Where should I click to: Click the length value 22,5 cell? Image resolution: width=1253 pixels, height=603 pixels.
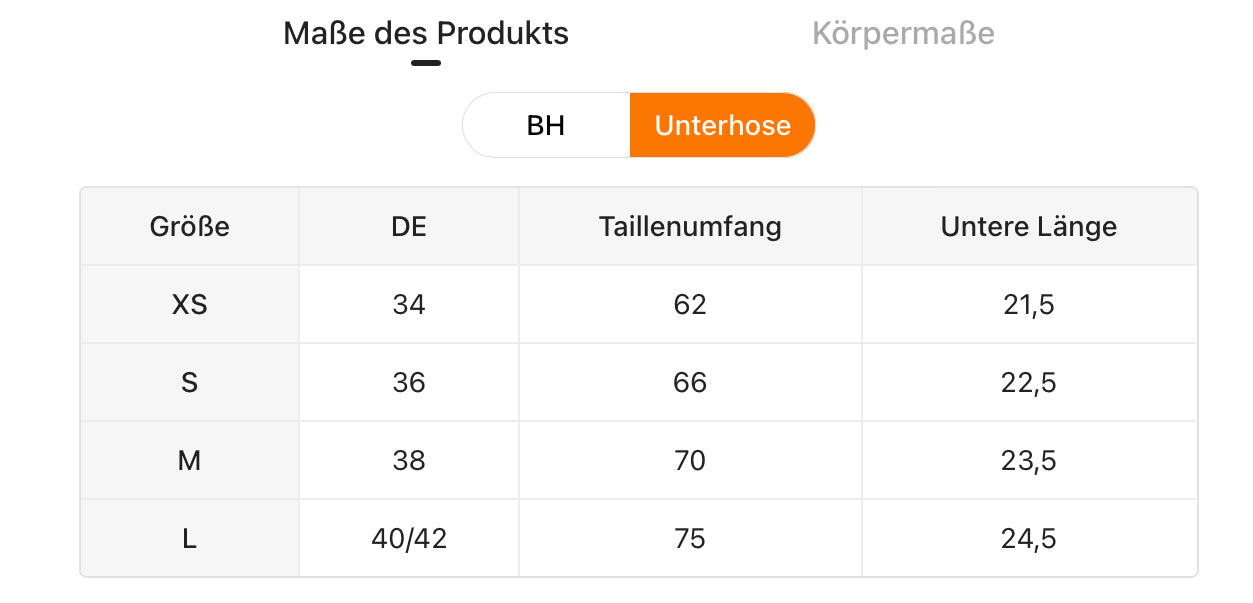coord(1028,382)
